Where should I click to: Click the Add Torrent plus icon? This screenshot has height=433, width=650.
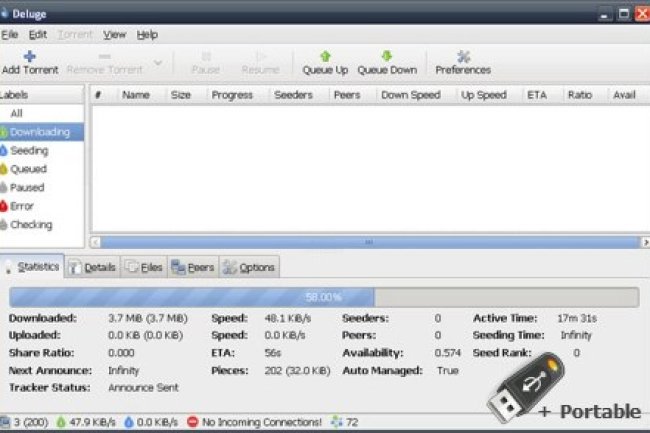point(29,56)
